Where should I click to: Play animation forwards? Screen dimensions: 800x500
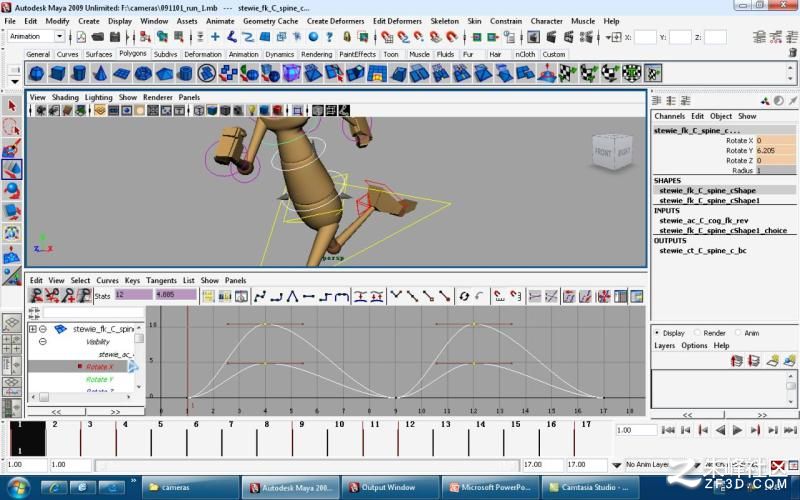[x=738, y=430]
